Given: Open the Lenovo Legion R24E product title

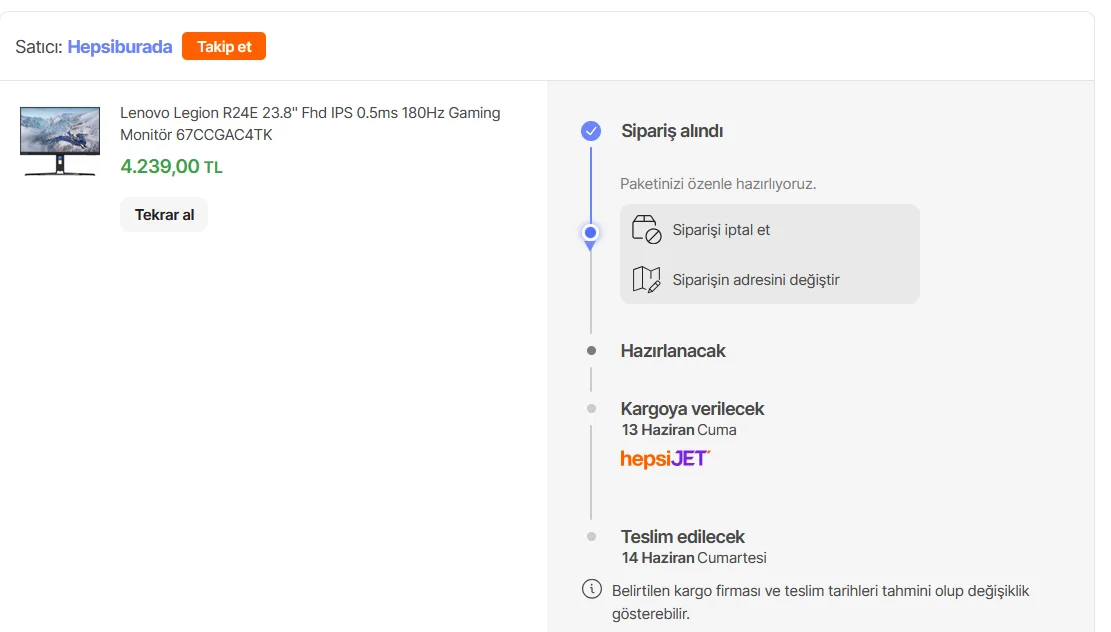Looking at the screenshot, I should tap(310, 124).
